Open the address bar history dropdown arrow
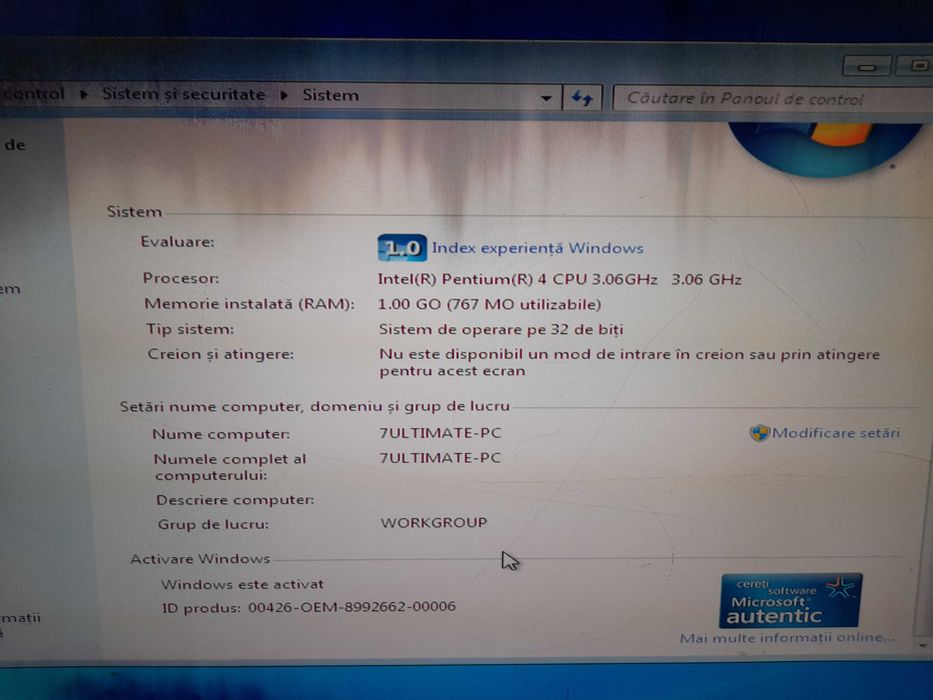Viewport: 933px width, 700px height. click(546, 98)
